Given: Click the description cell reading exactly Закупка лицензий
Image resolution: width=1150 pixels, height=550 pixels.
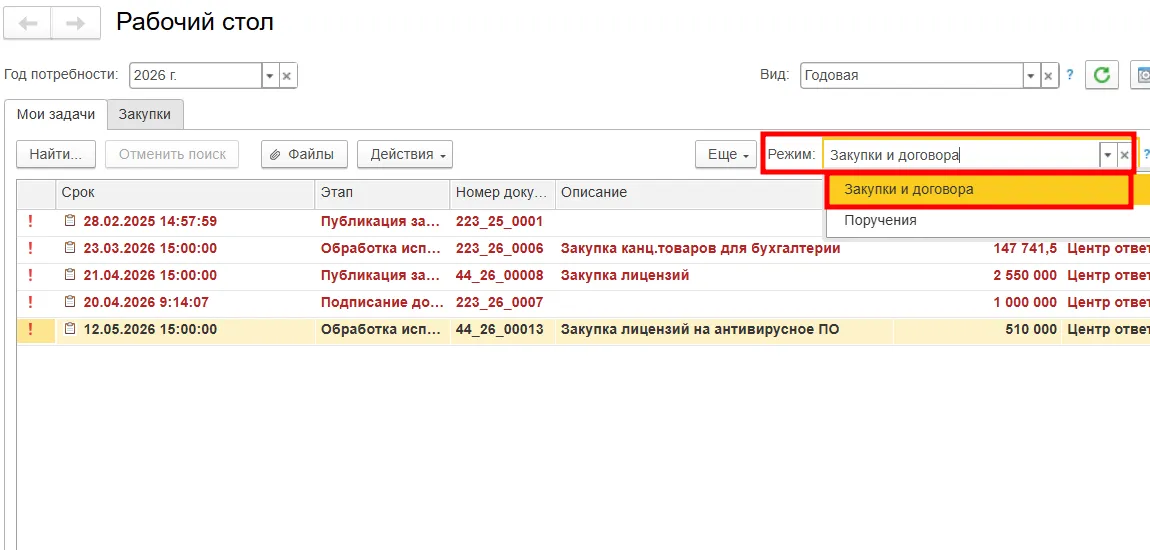Looking at the screenshot, I should (x=625, y=276).
